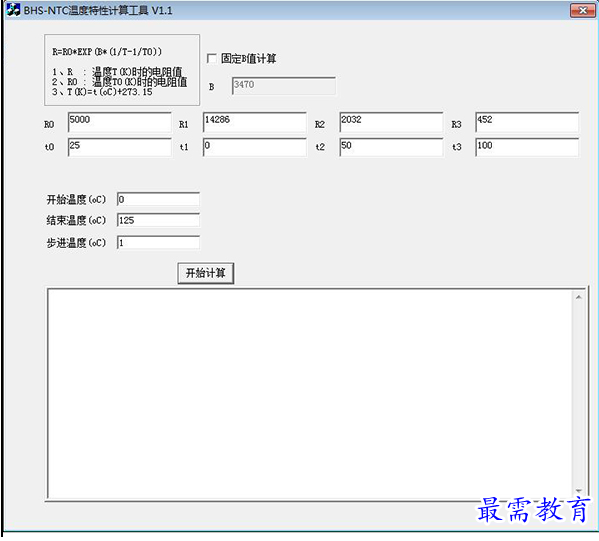Click inside the empty results text area
The image size is (599, 541).
tap(309, 394)
